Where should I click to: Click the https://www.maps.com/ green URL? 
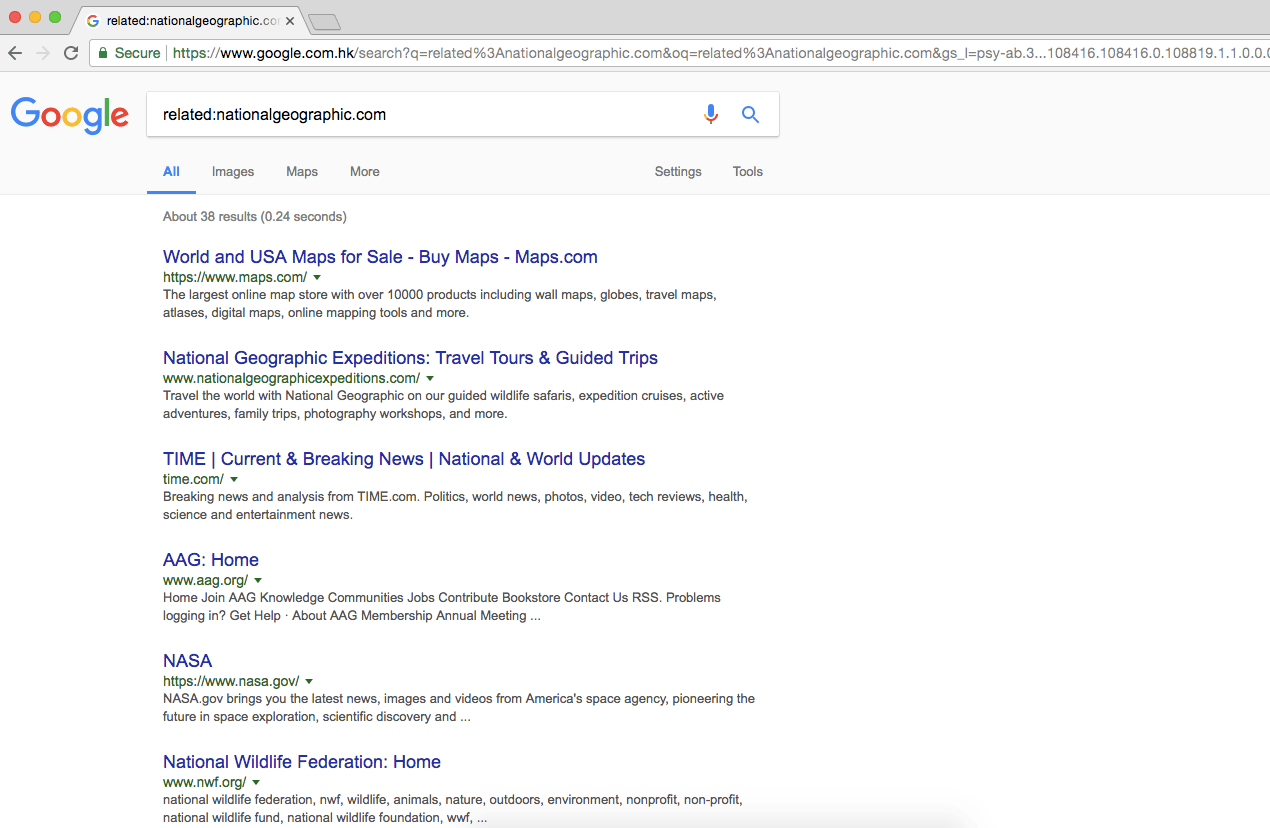(235, 277)
